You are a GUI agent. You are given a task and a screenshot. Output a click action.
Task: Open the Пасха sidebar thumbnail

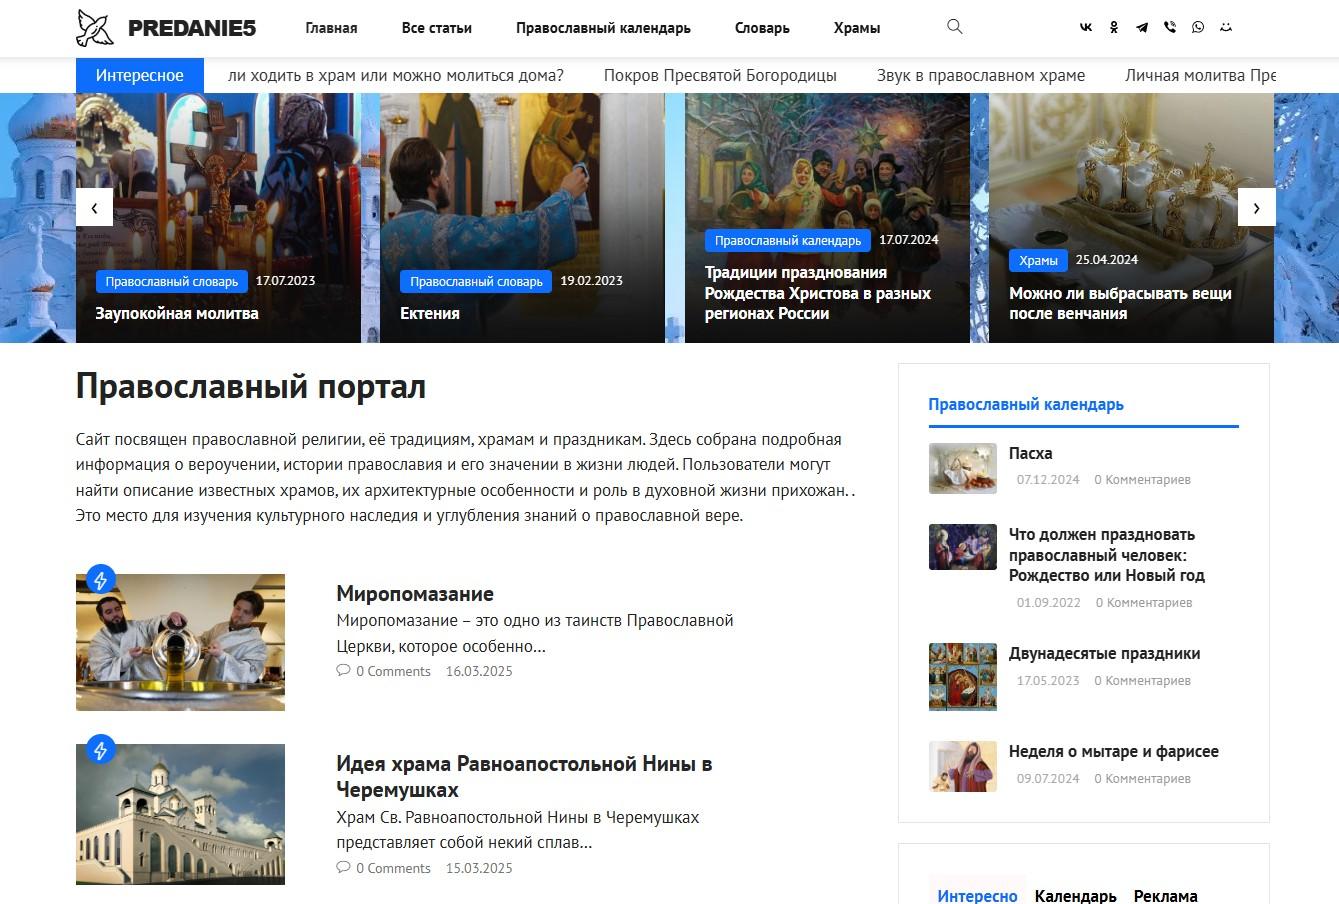click(963, 468)
